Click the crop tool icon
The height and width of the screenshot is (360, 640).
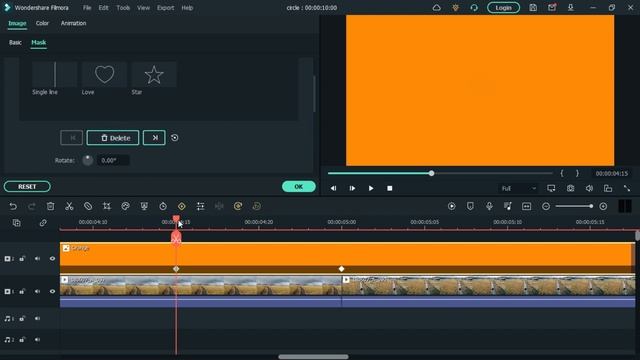tap(107, 206)
